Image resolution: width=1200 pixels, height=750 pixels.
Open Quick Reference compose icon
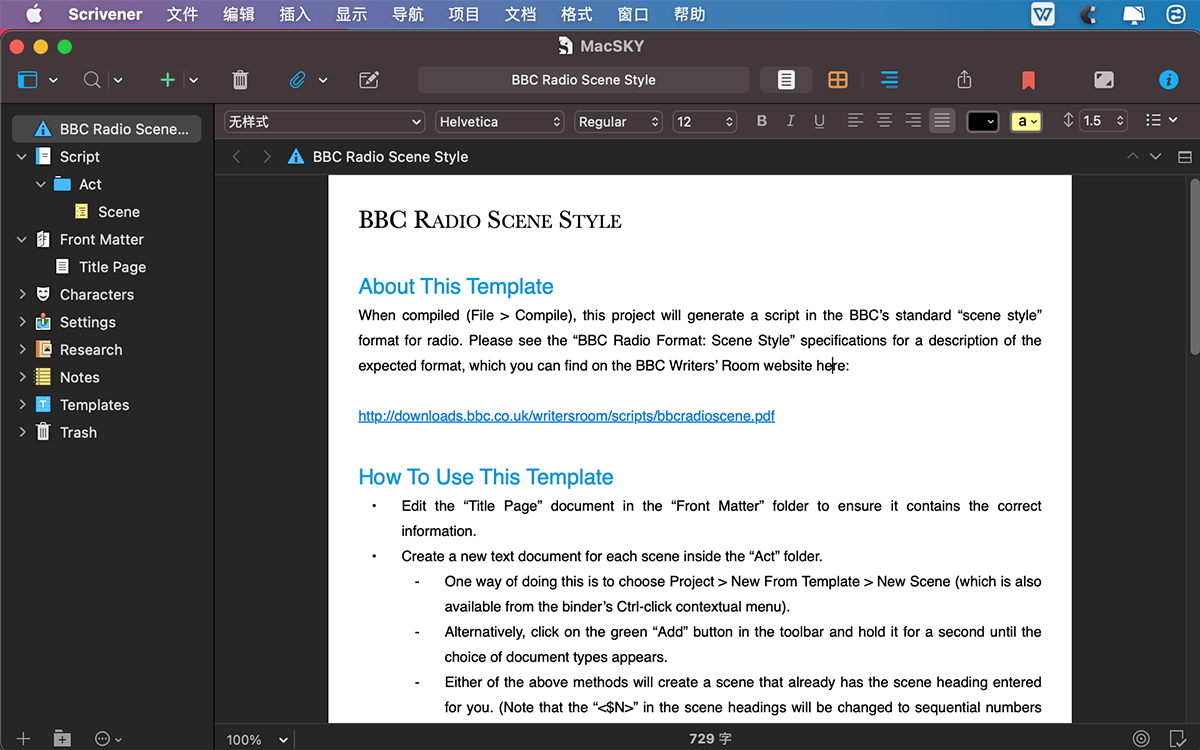tap(369, 80)
